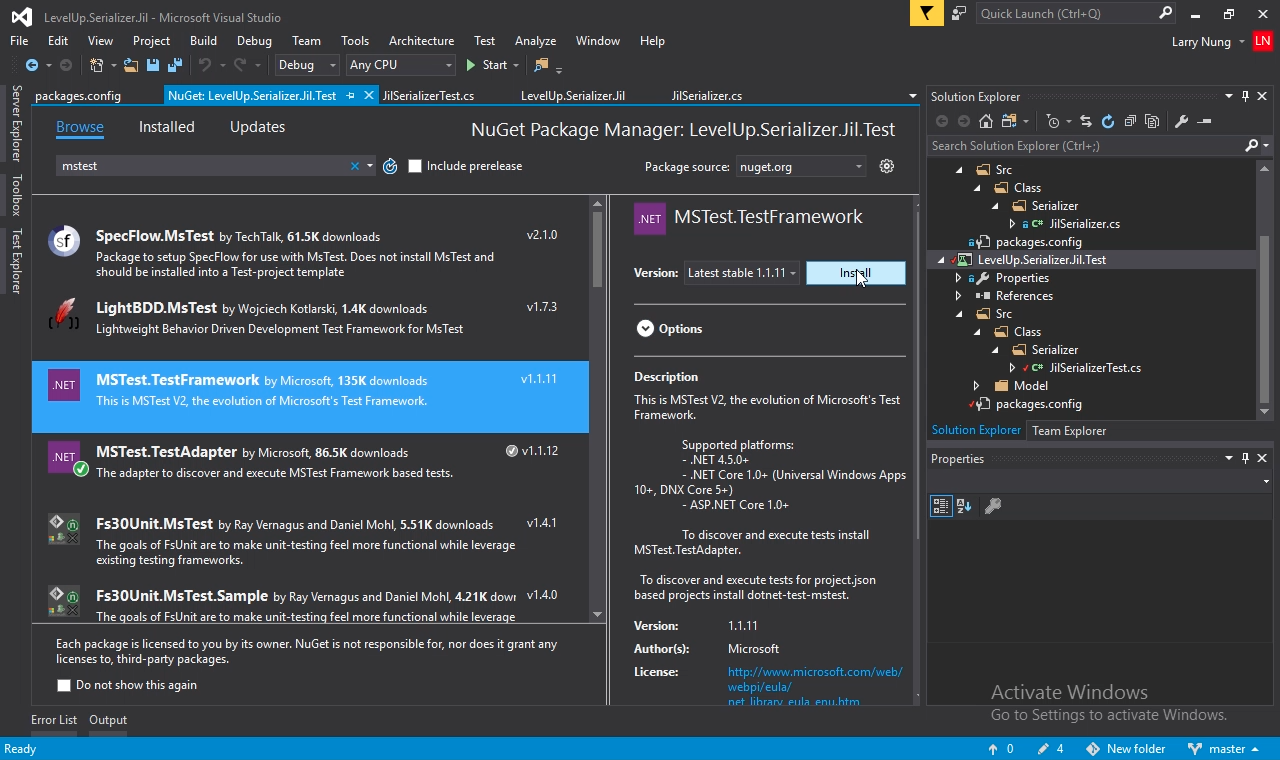Click the NuGet settings gear icon
This screenshot has width=1280, height=760.
(886, 166)
